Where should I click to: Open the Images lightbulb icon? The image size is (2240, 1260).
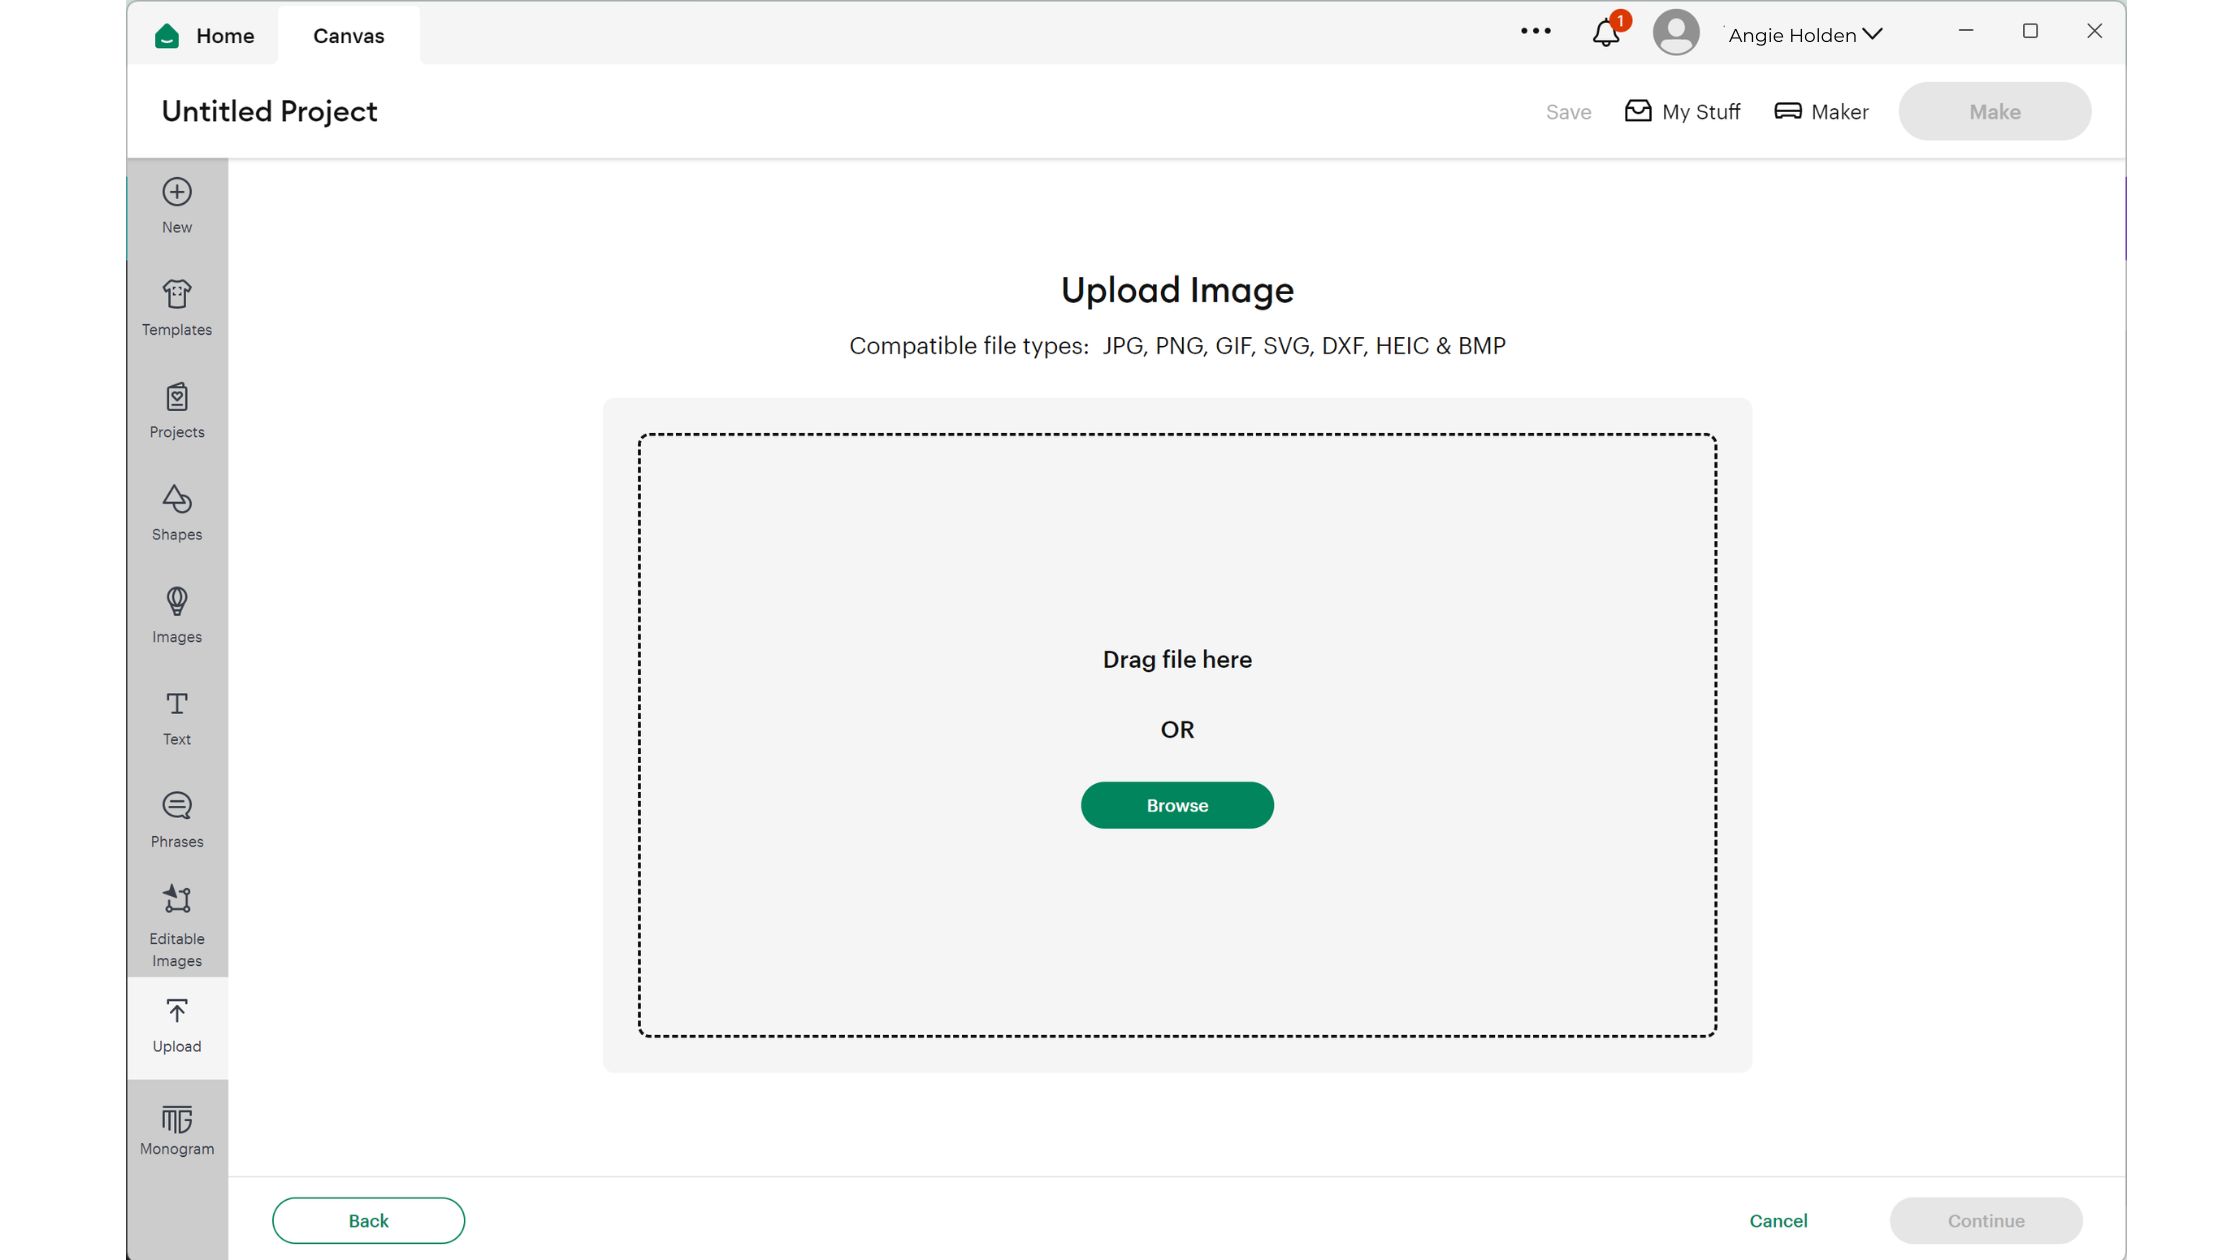177,602
